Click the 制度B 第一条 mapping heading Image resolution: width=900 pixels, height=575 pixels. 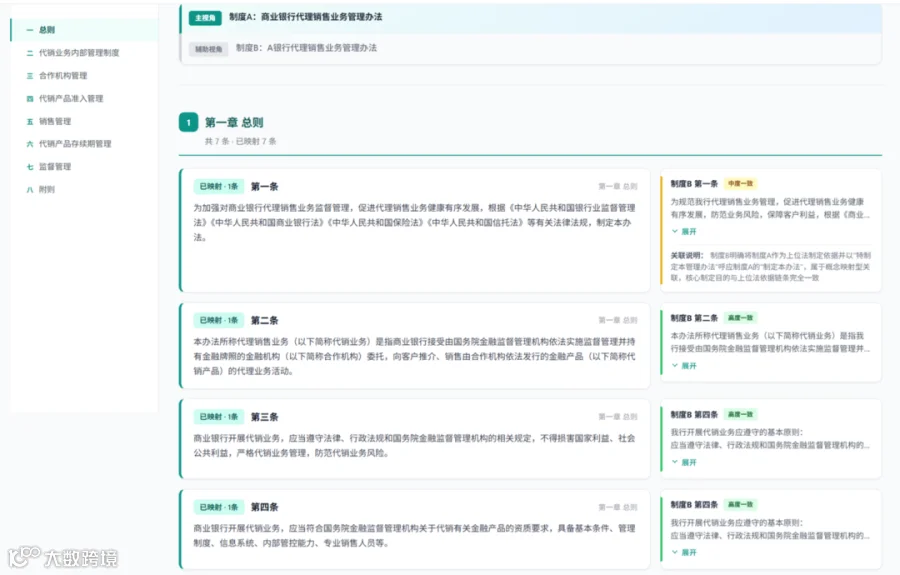694,184
